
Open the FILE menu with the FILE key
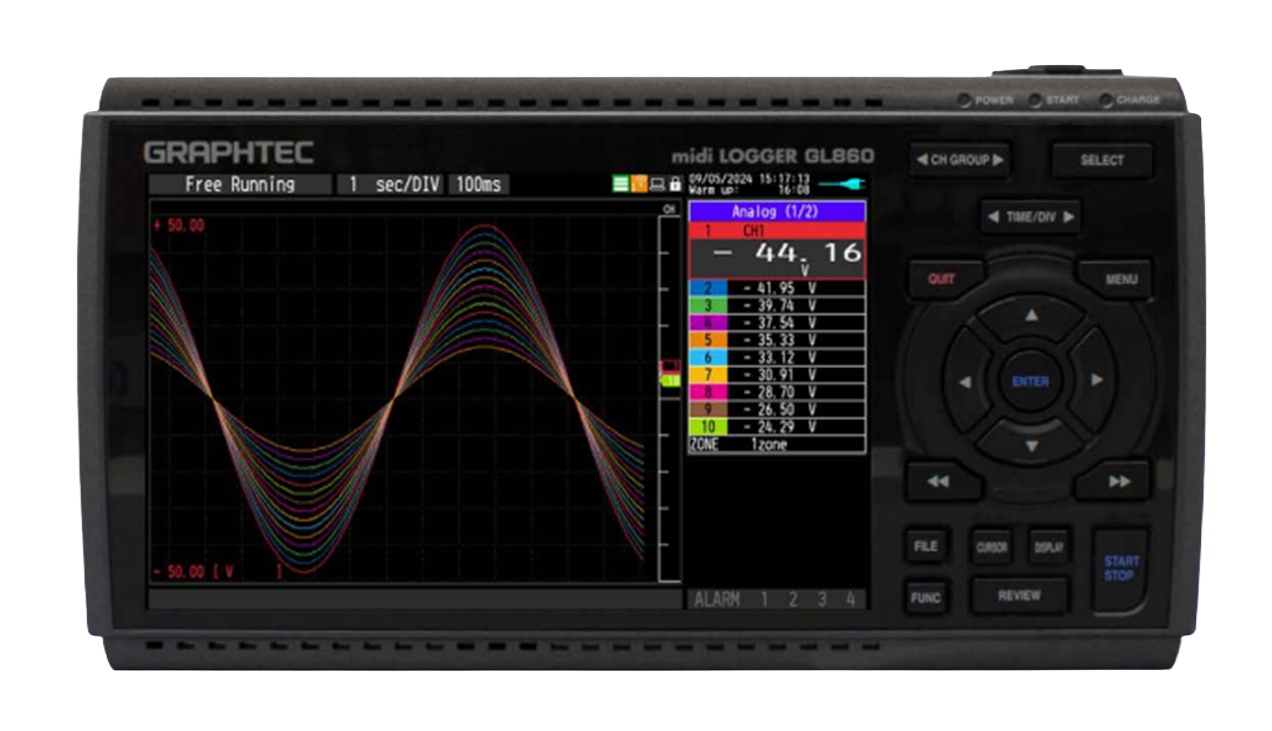tap(924, 546)
